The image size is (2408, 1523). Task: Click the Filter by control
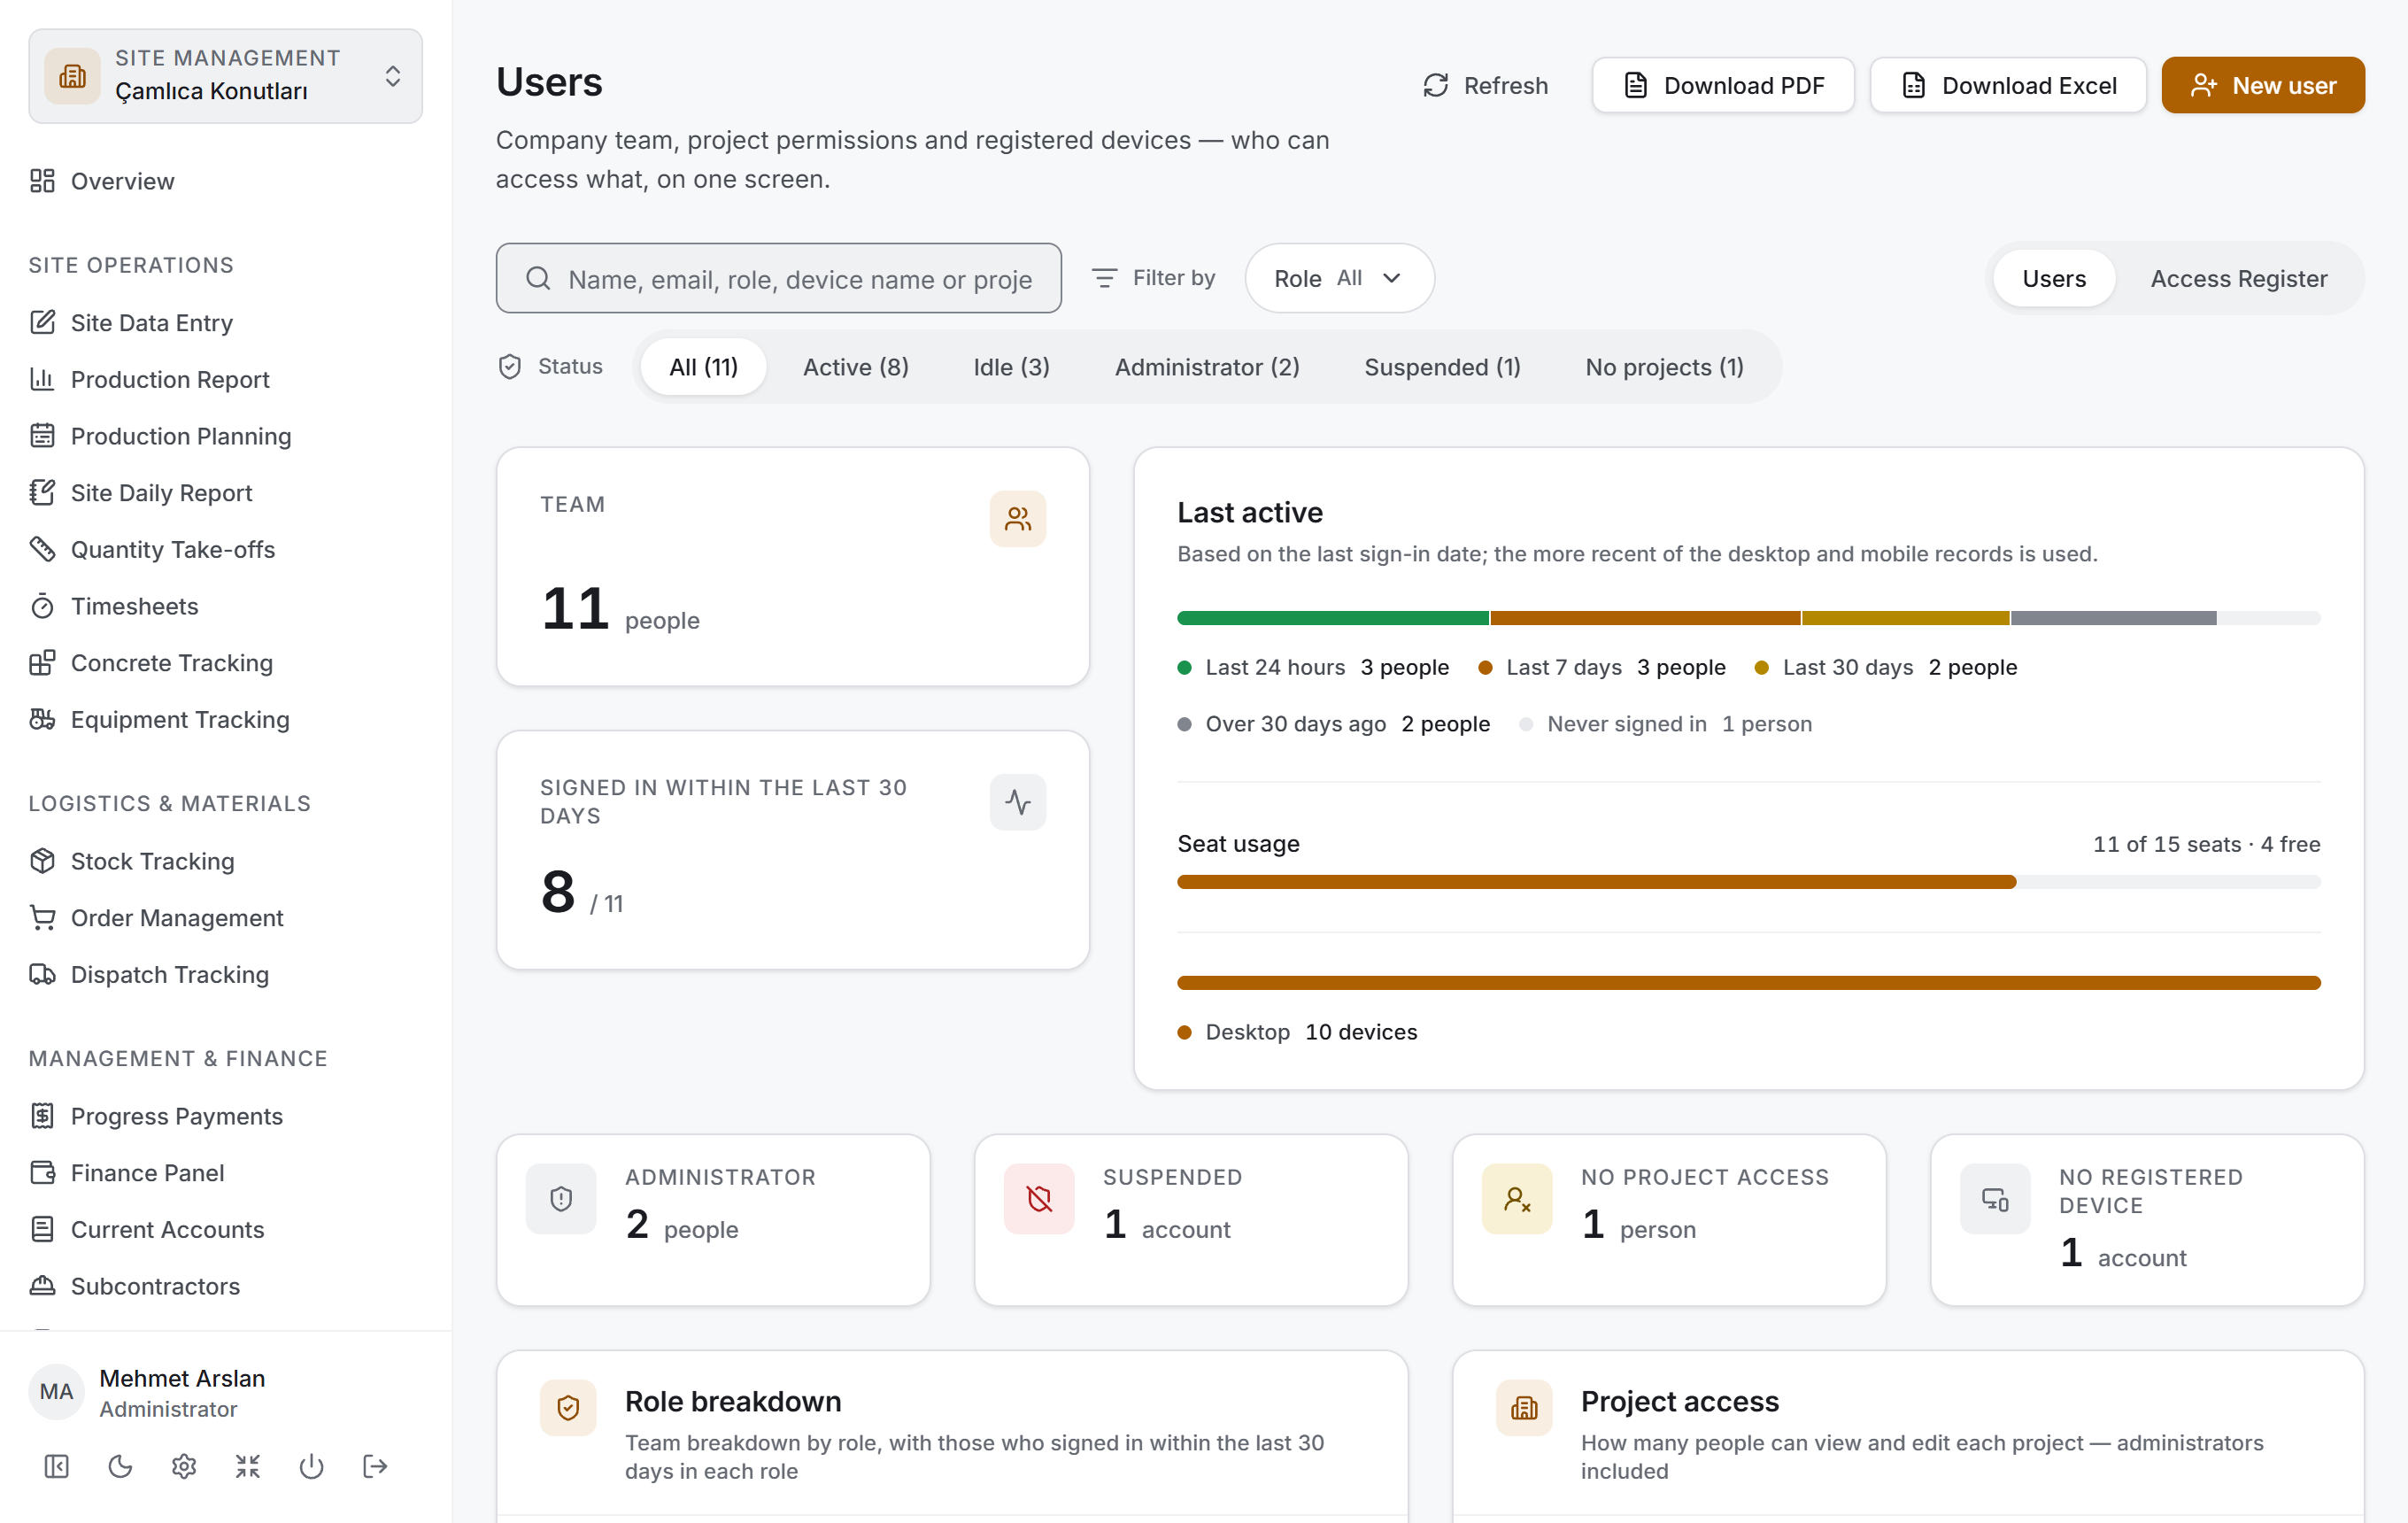1153,278
